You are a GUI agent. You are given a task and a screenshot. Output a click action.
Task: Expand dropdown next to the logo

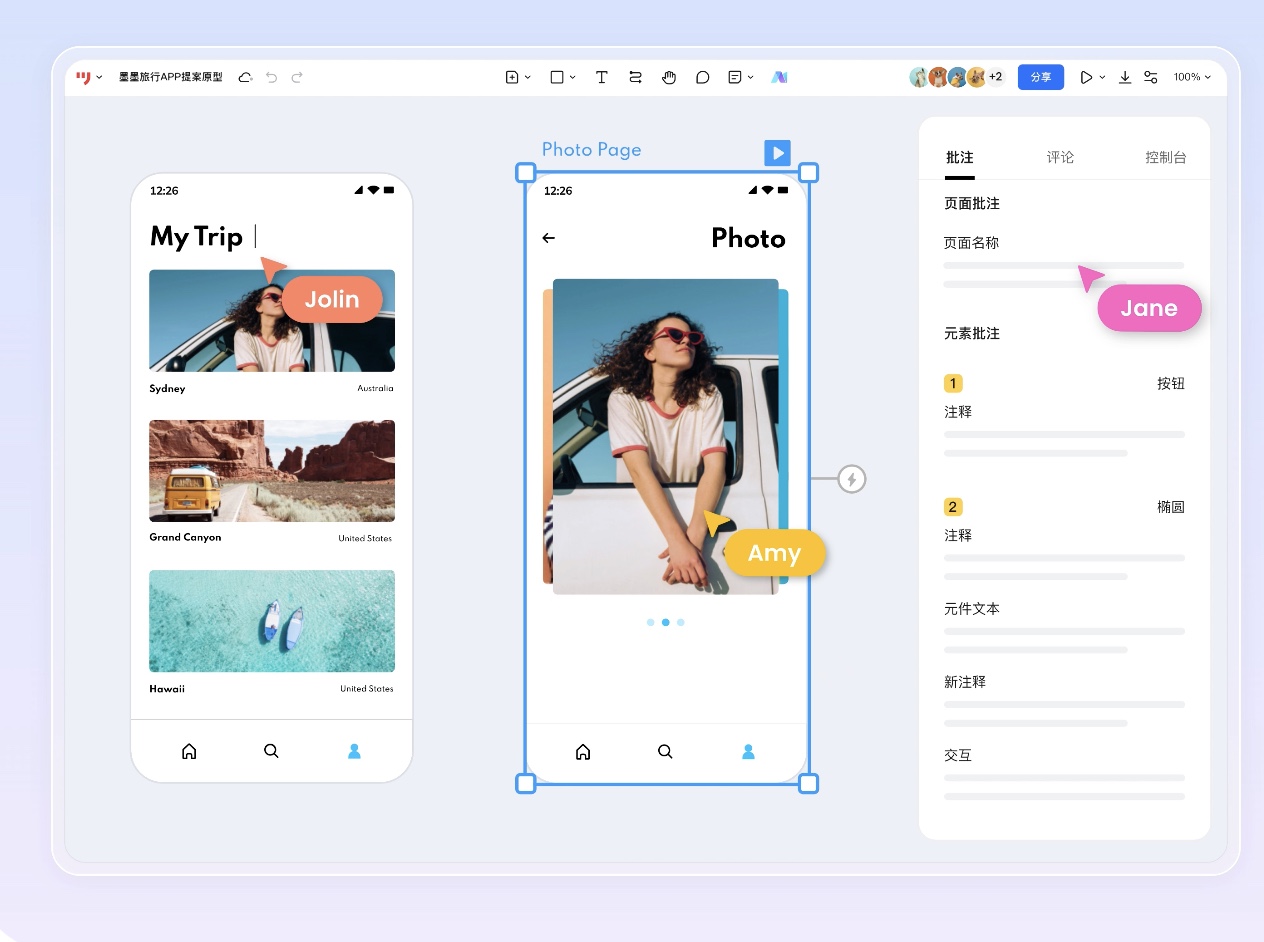[x=99, y=77]
